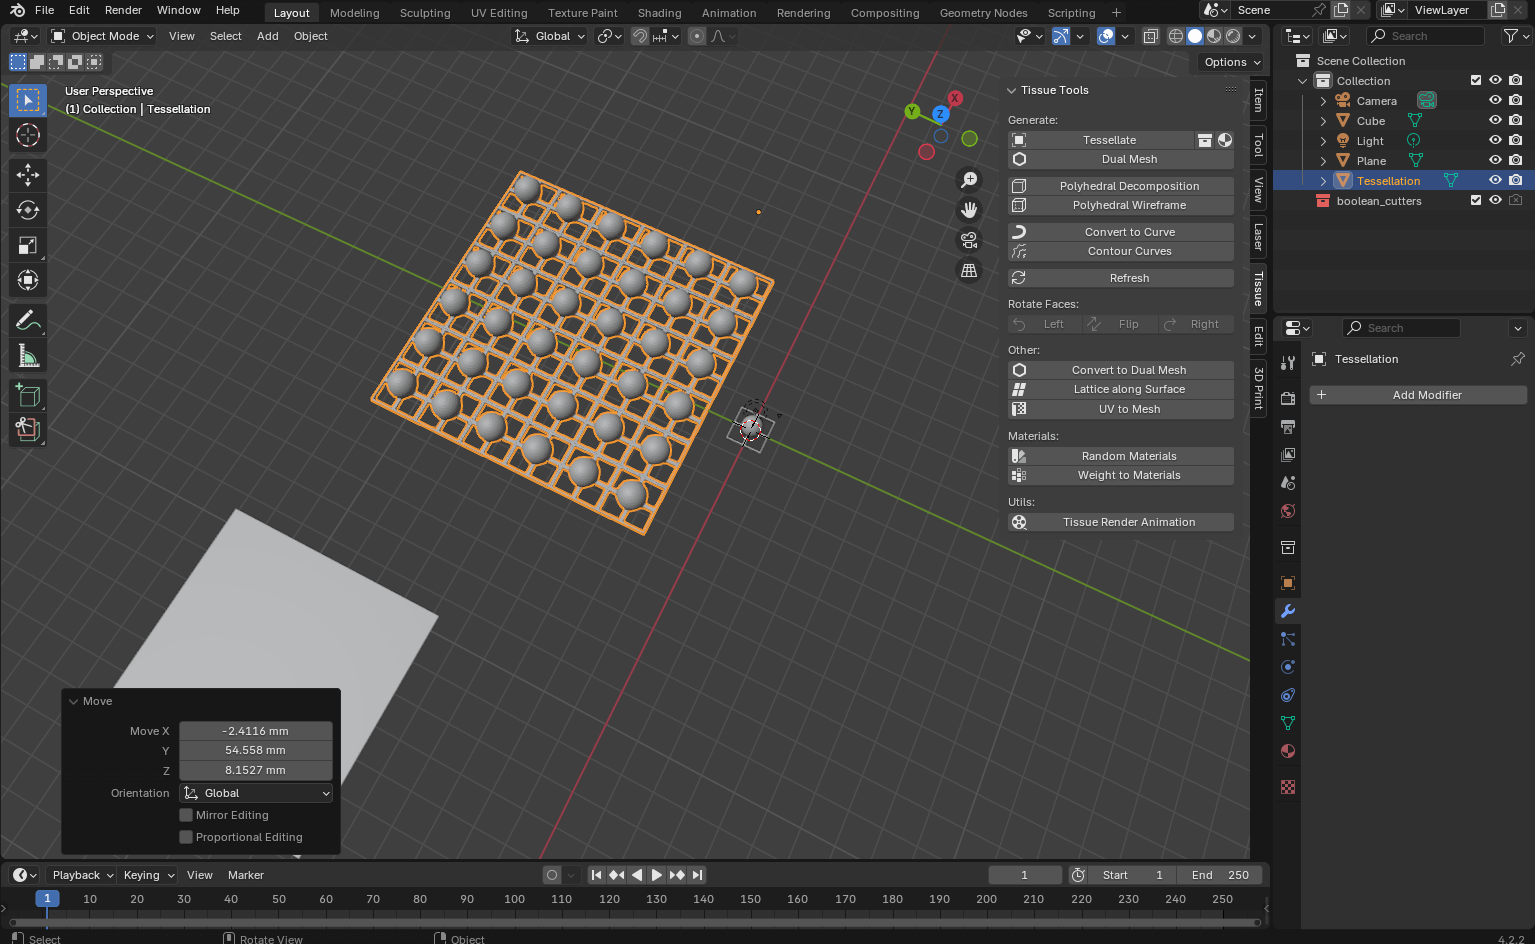Enable Mirror Editing checkbox

[186, 815]
